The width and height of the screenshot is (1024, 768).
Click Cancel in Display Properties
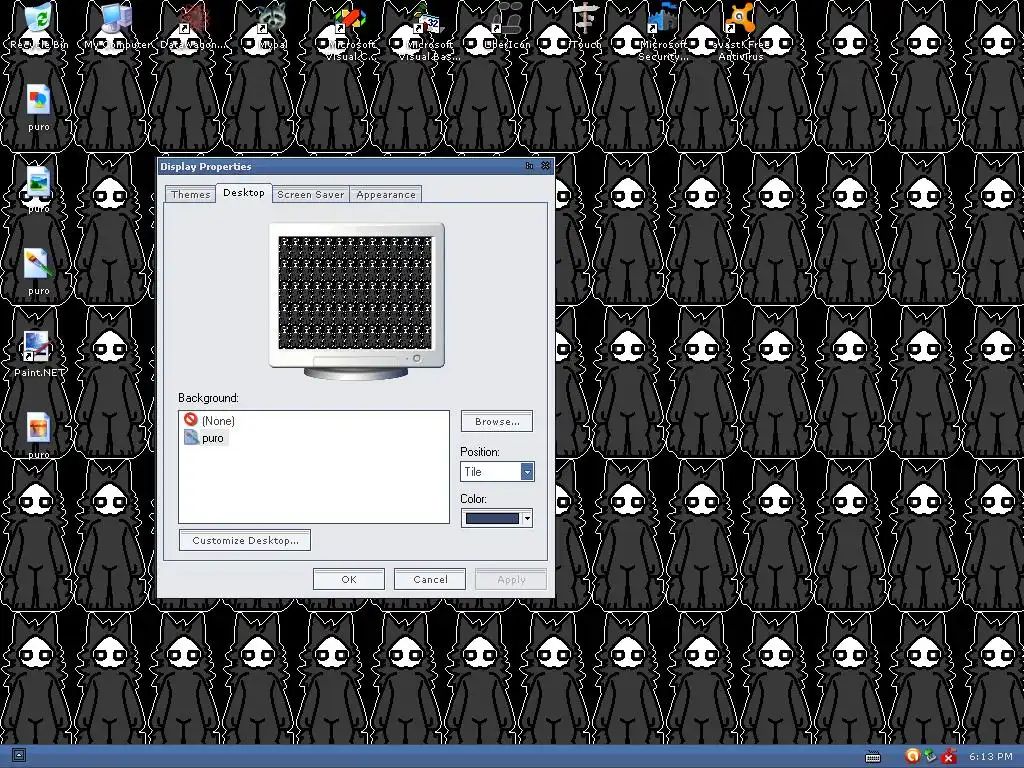click(430, 579)
